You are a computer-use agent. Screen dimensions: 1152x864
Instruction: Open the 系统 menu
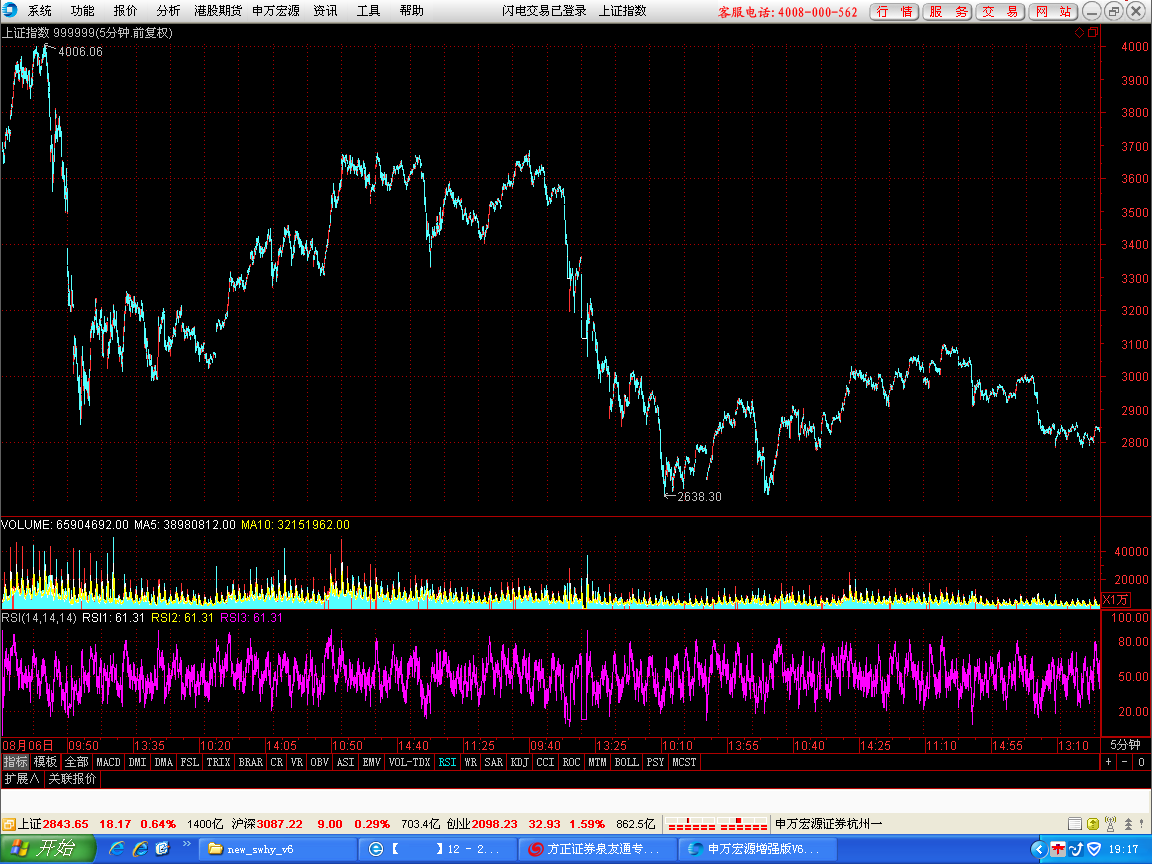pos(40,10)
